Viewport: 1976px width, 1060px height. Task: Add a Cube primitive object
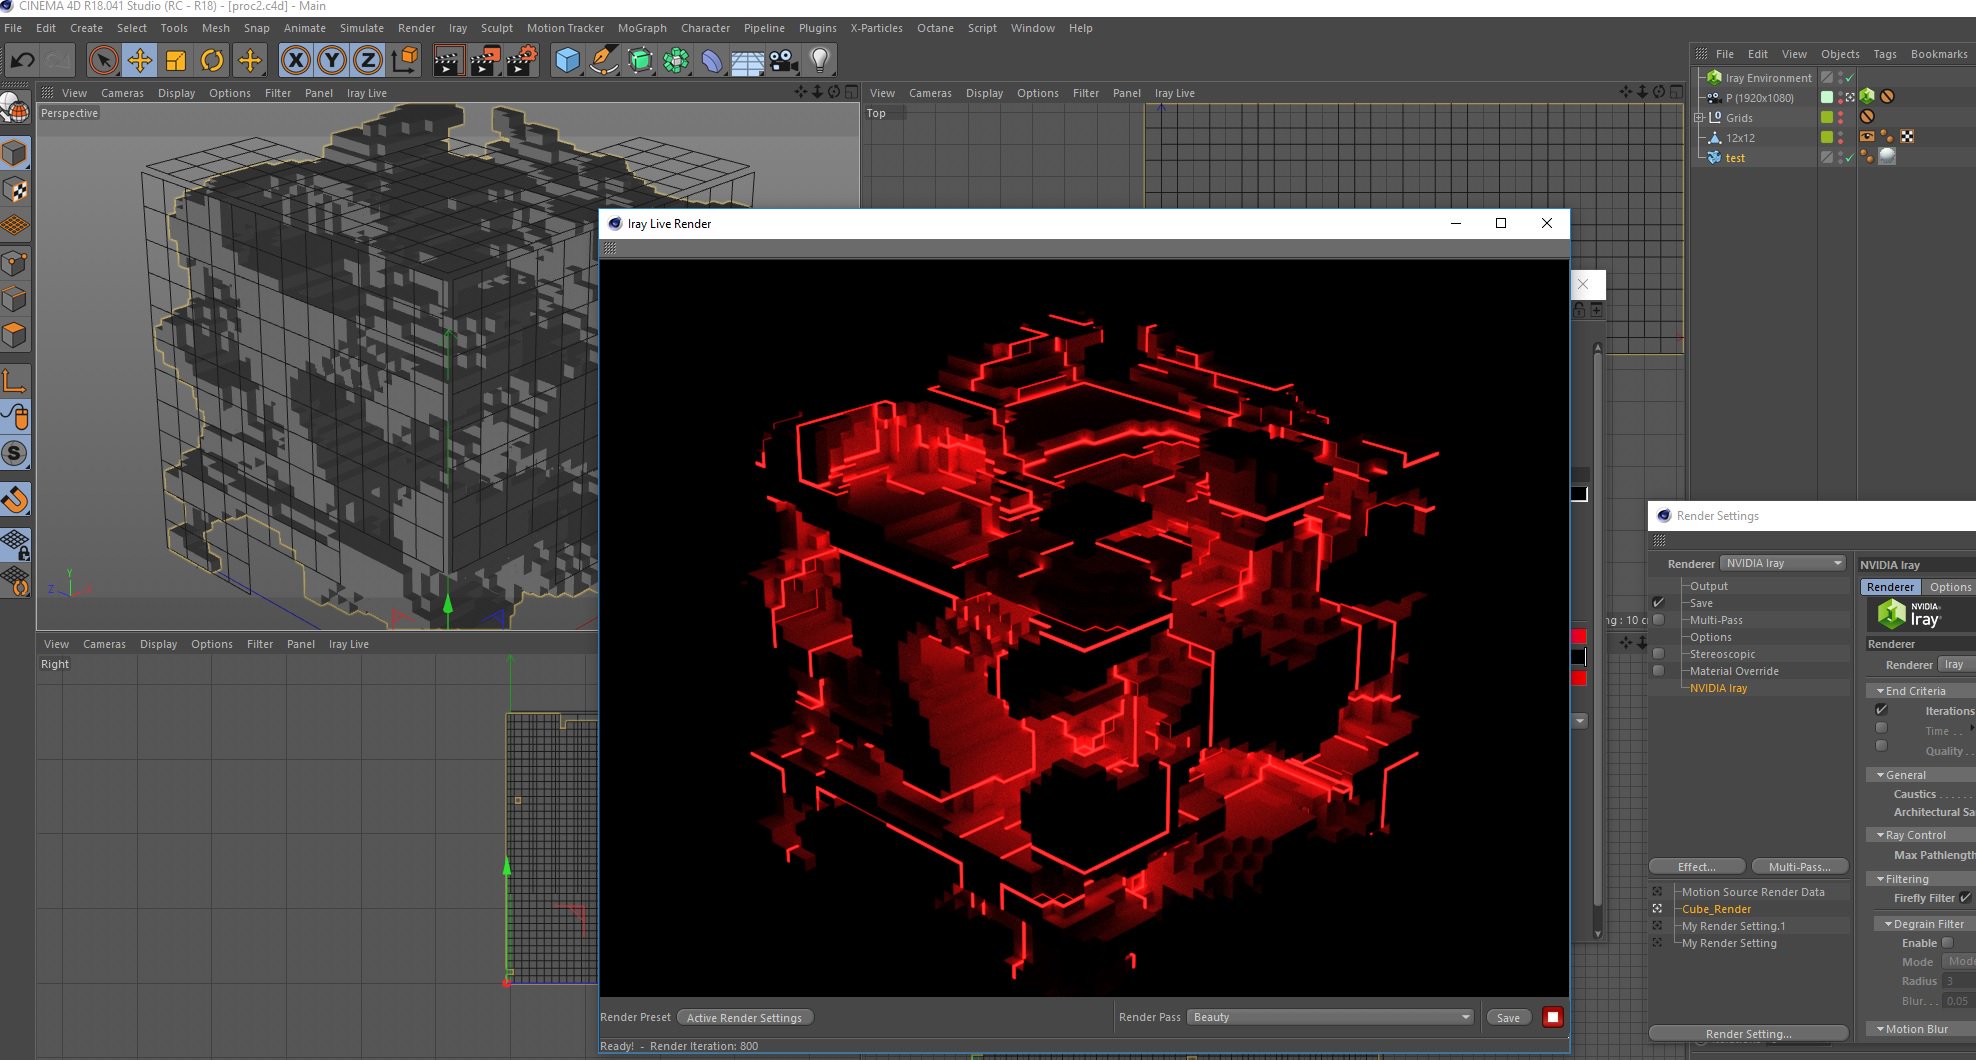[x=567, y=61]
